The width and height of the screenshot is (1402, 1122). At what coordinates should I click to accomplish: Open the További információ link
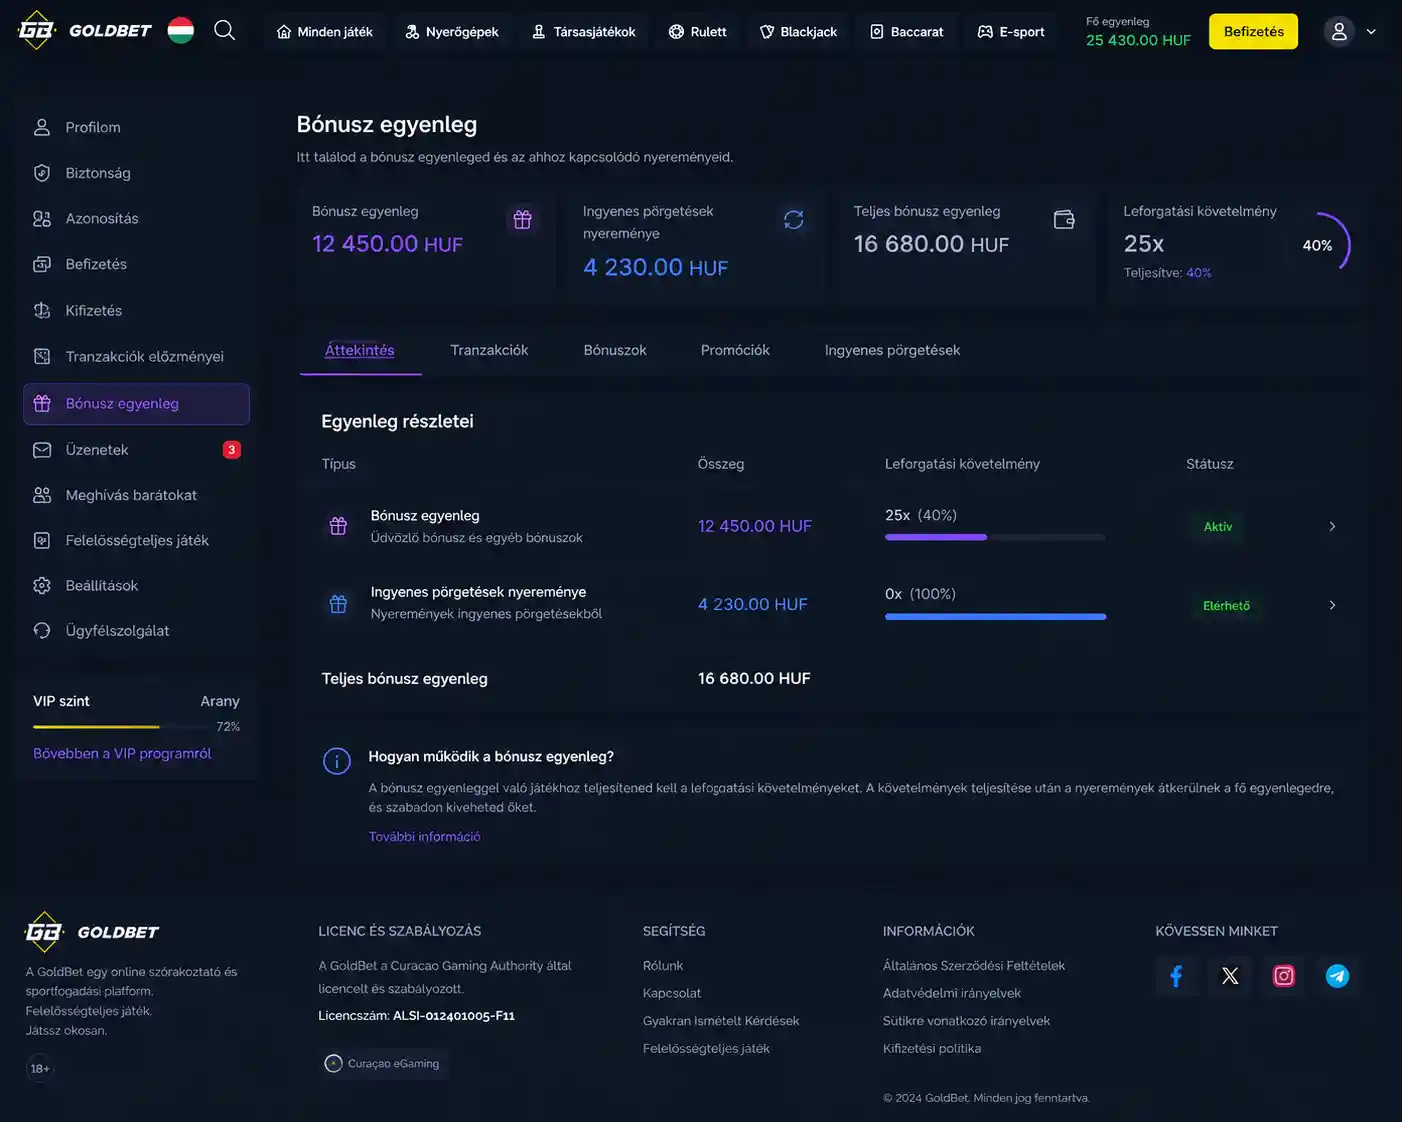424,837
